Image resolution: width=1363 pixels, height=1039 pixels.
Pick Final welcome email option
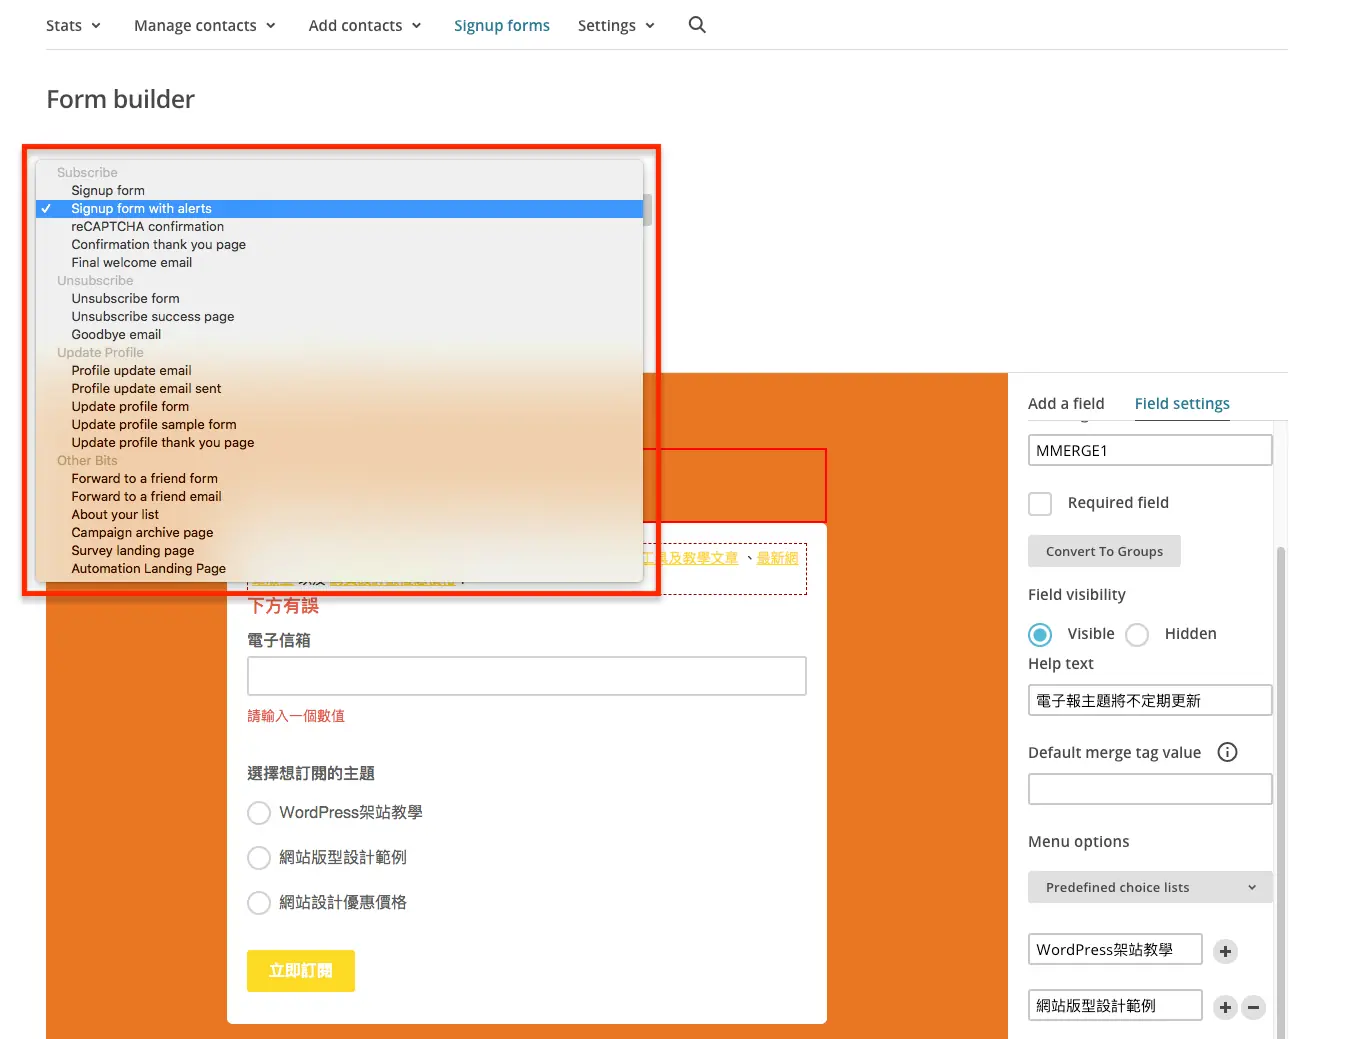339,262
